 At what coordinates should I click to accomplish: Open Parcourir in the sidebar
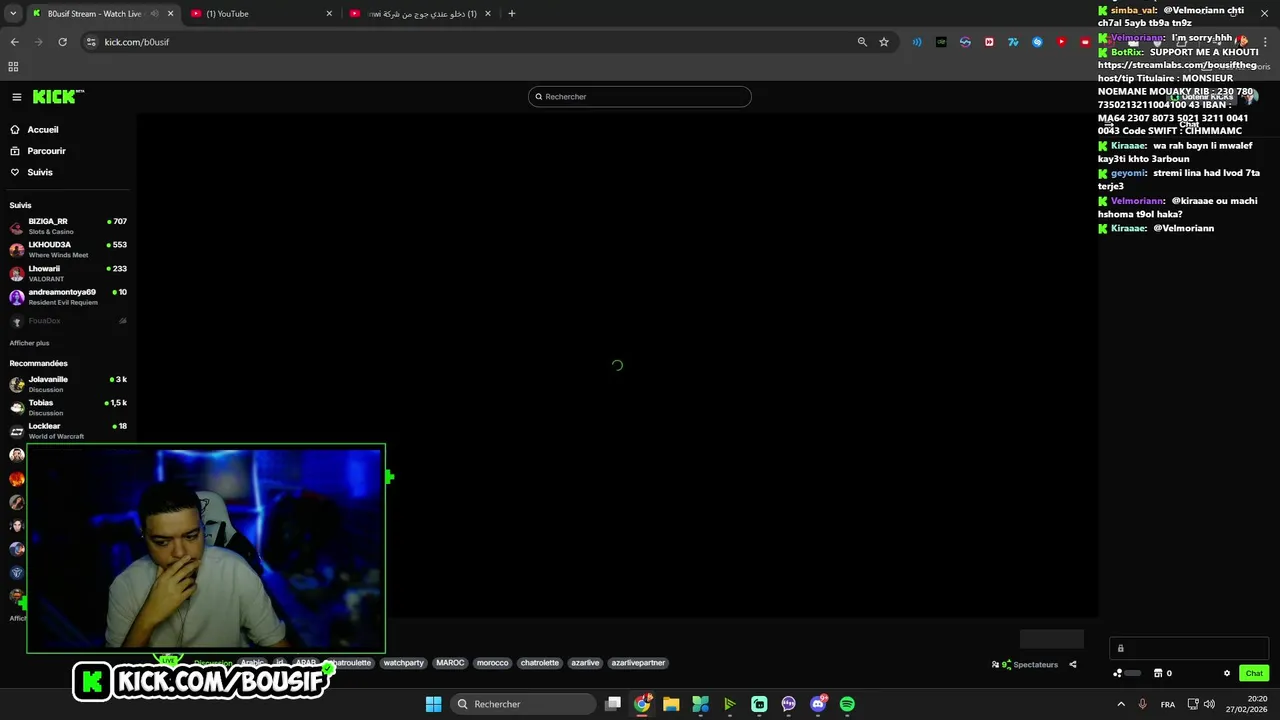pyautogui.click(x=46, y=151)
